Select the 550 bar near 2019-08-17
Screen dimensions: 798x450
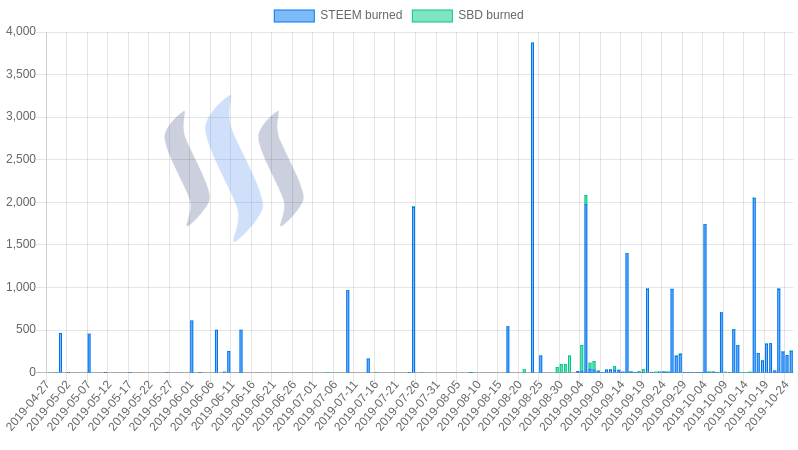tap(508, 349)
